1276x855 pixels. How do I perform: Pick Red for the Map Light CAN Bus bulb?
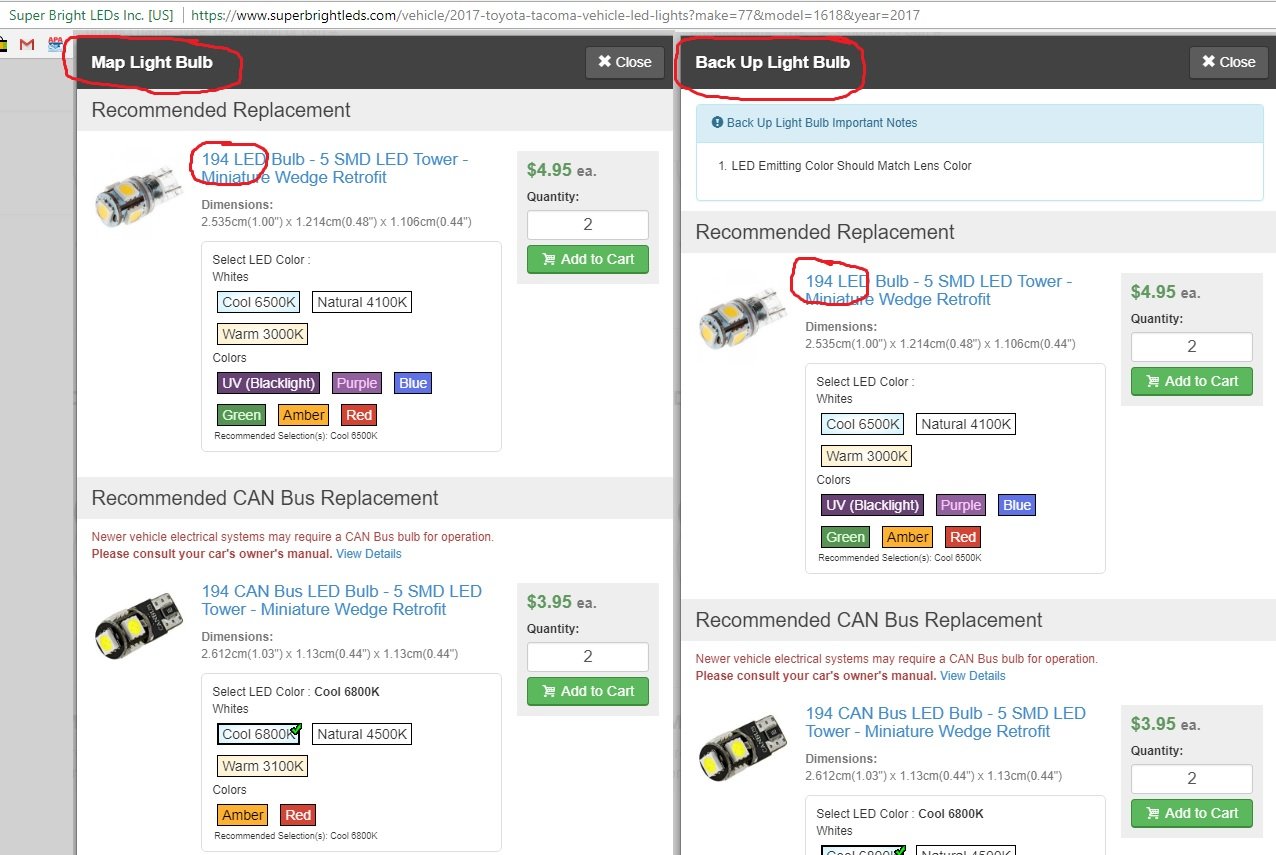click(x=298, y=815)
